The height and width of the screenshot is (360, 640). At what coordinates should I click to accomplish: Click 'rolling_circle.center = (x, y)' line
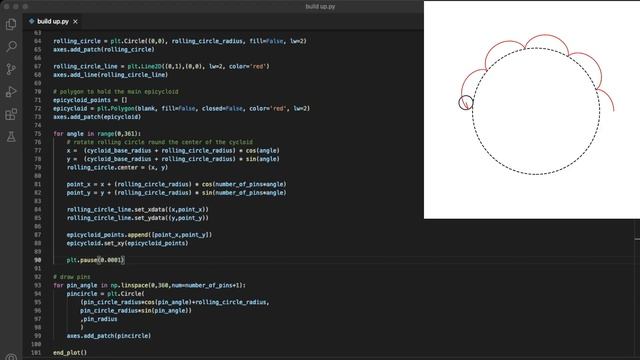[117, 167]
